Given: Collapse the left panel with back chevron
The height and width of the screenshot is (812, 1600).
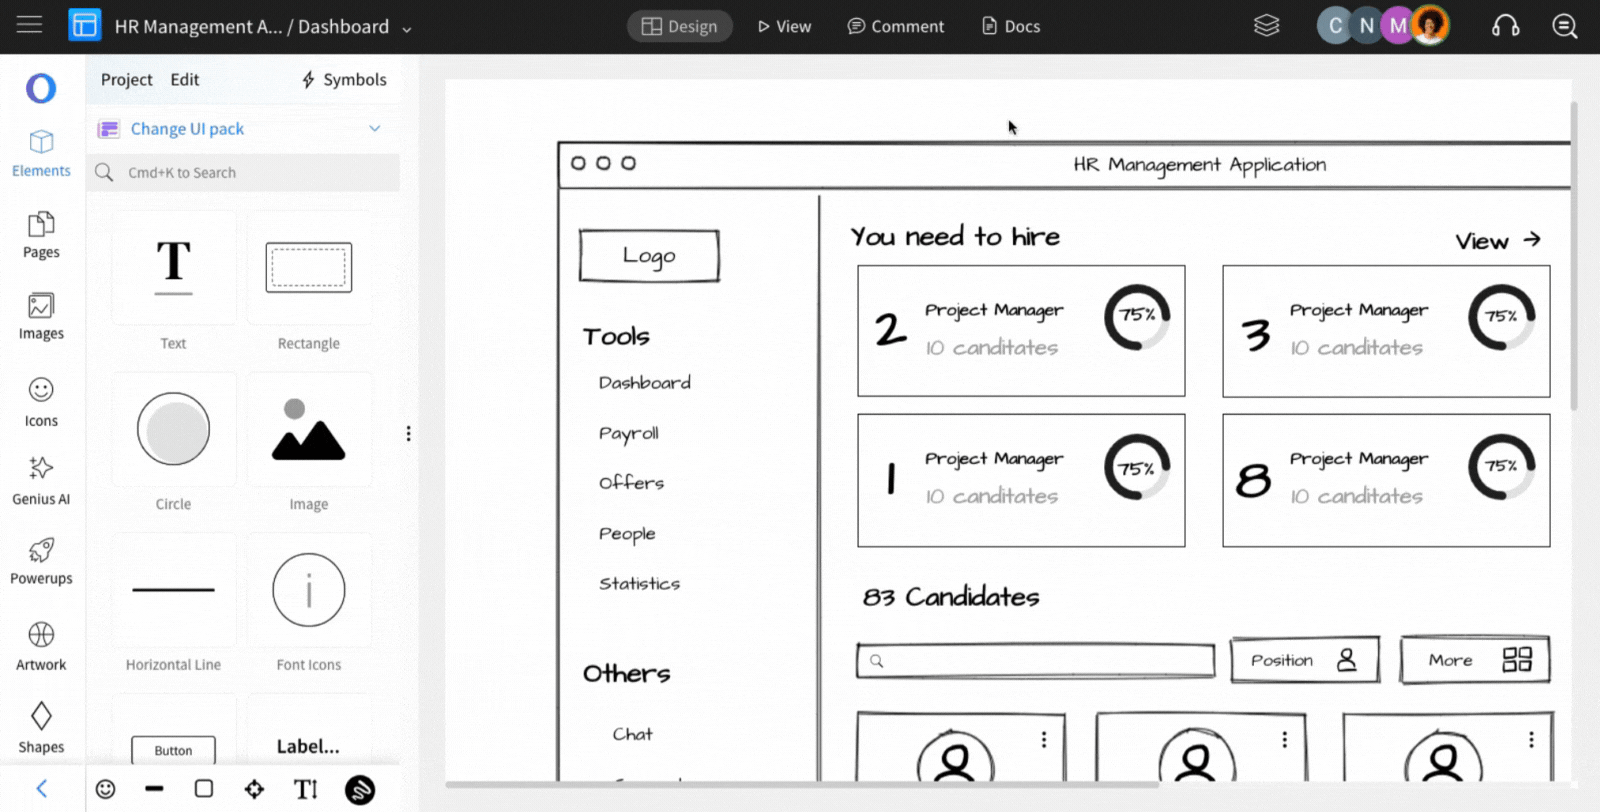Looking at the screenshot, I should tap(41, 789).
